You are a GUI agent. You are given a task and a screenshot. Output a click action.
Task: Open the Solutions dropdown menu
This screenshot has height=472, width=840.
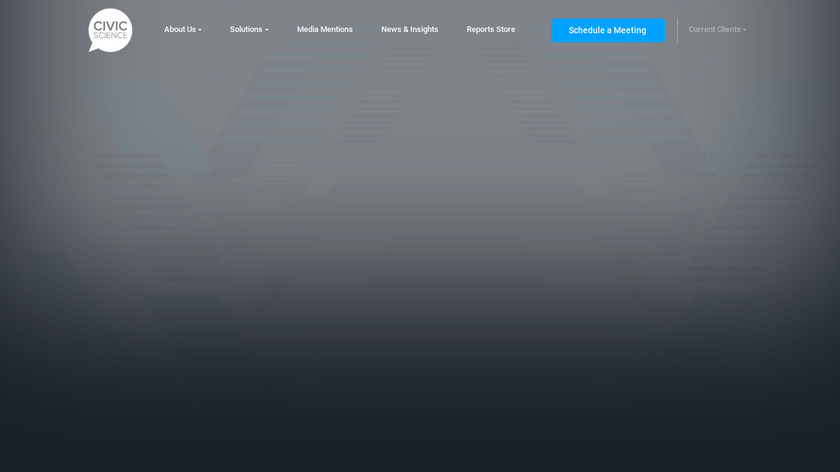[249, 29]
